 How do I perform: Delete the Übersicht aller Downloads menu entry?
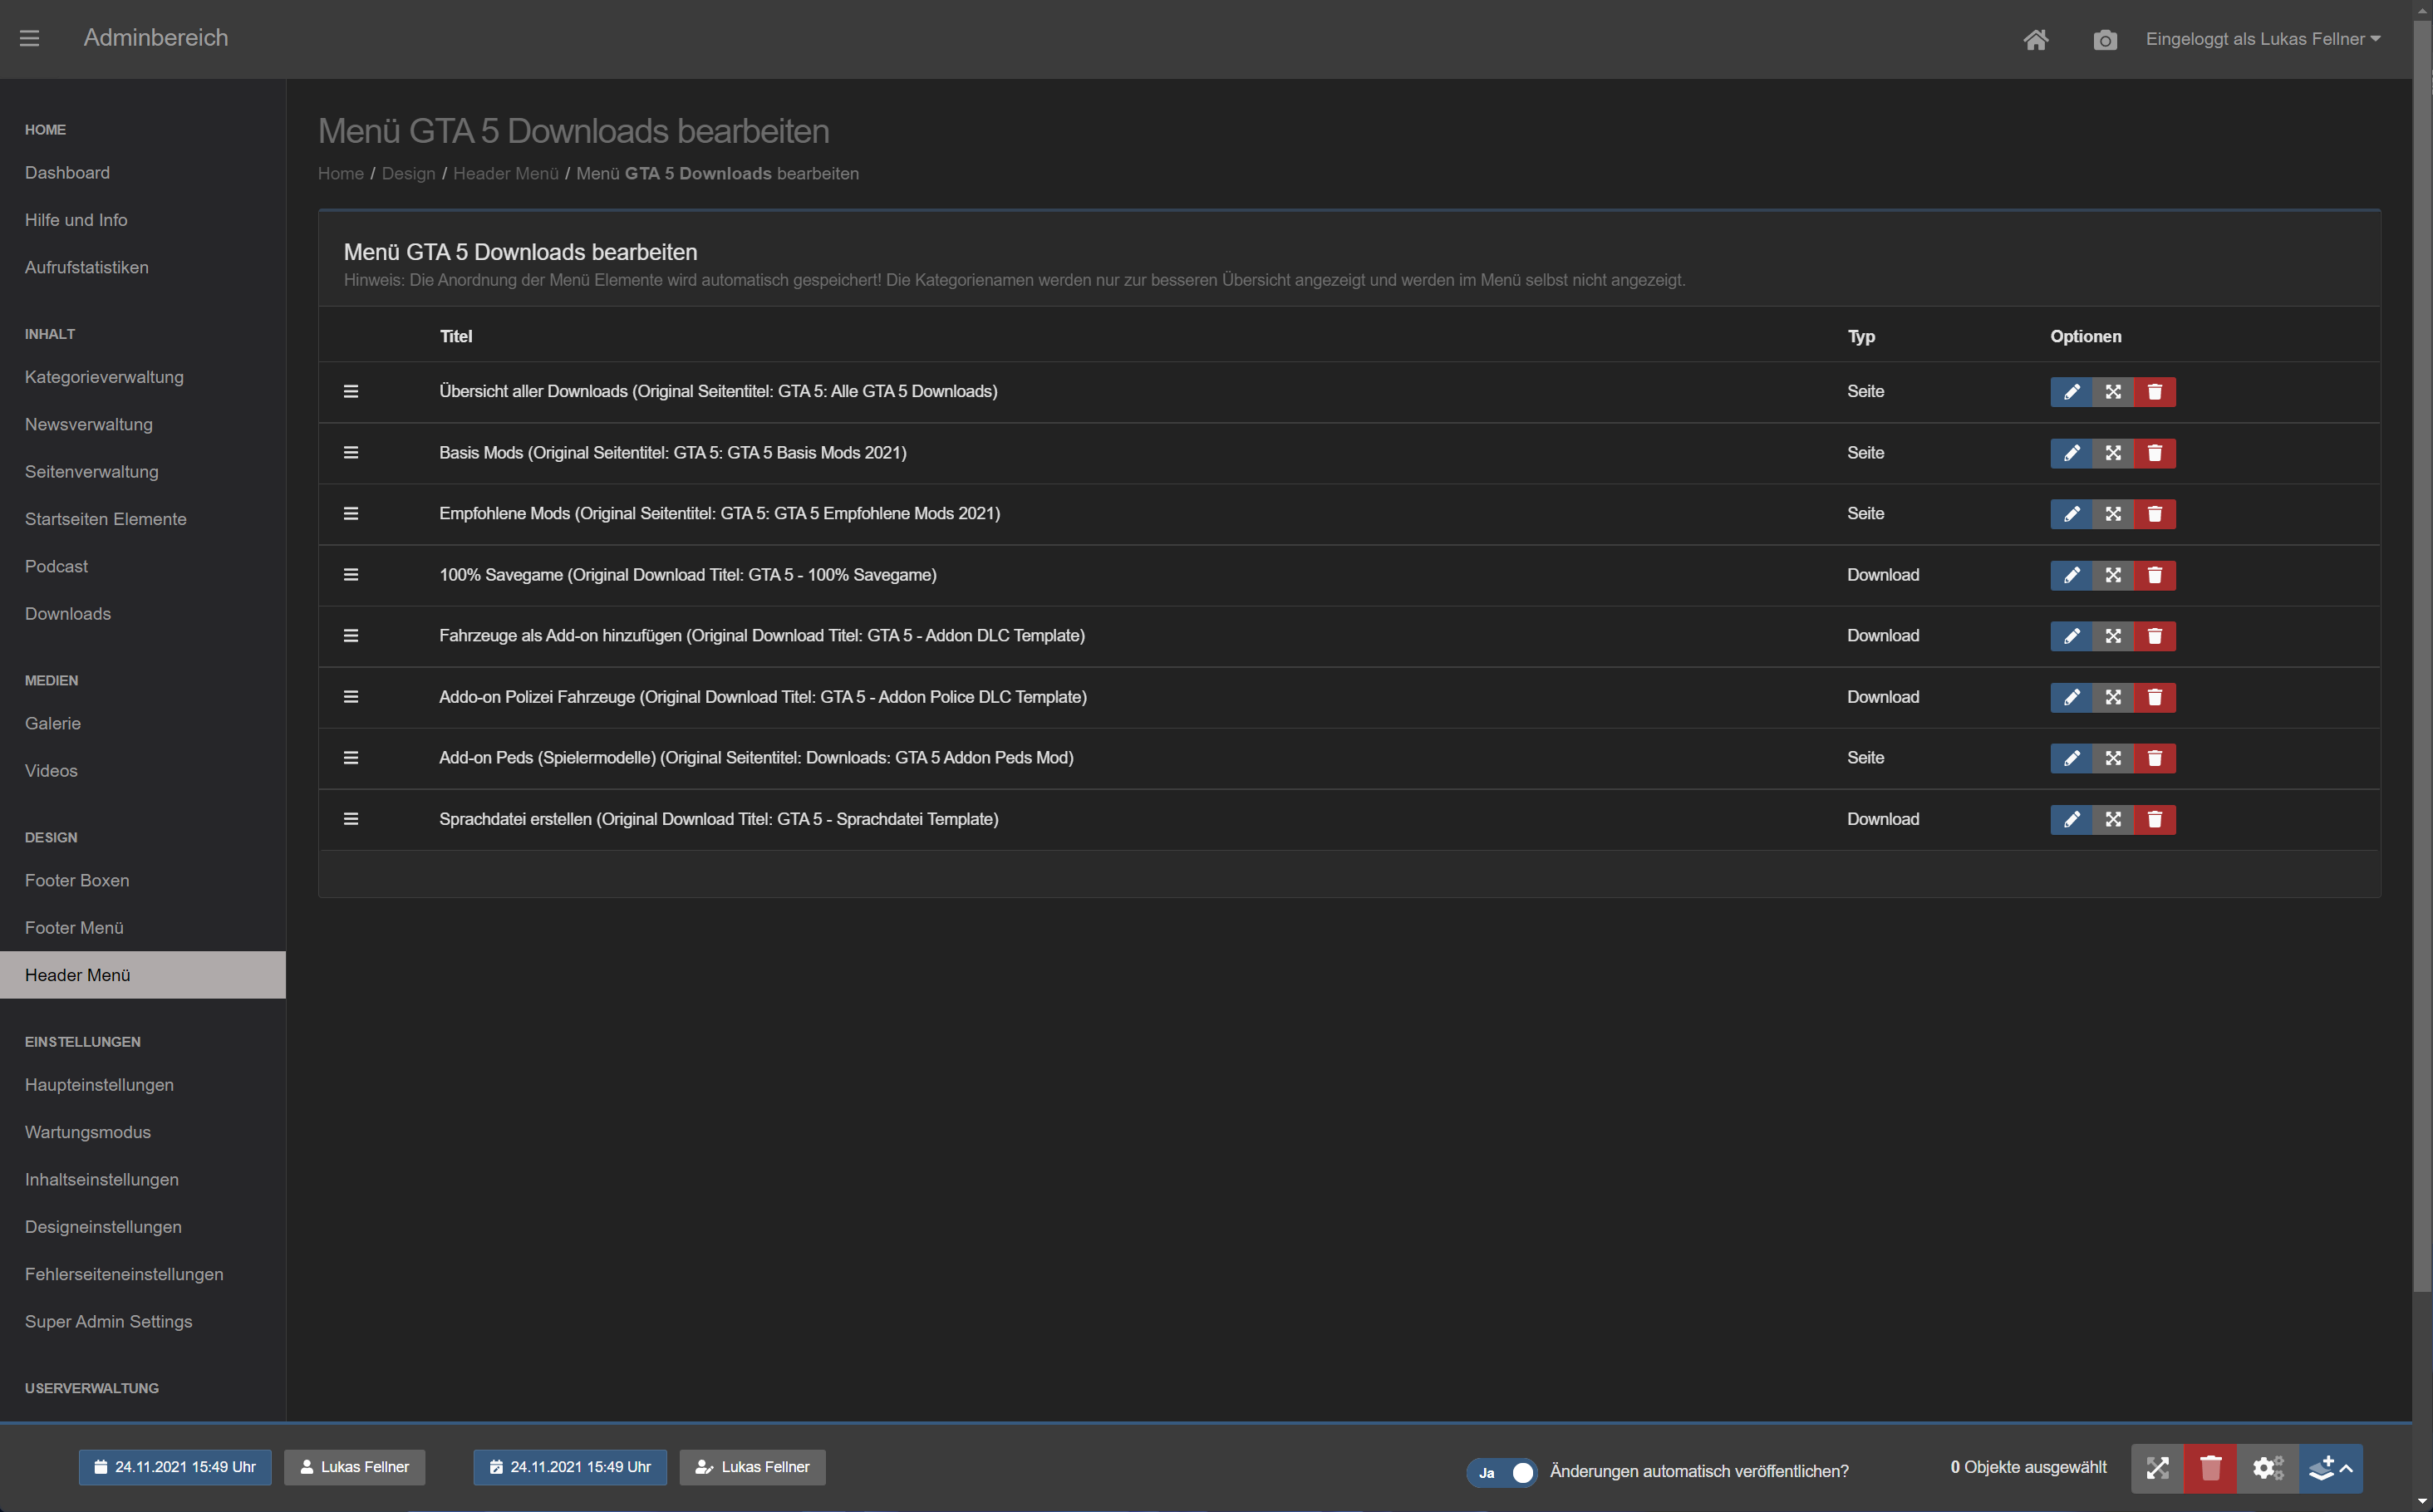[x=2155, y=392]
